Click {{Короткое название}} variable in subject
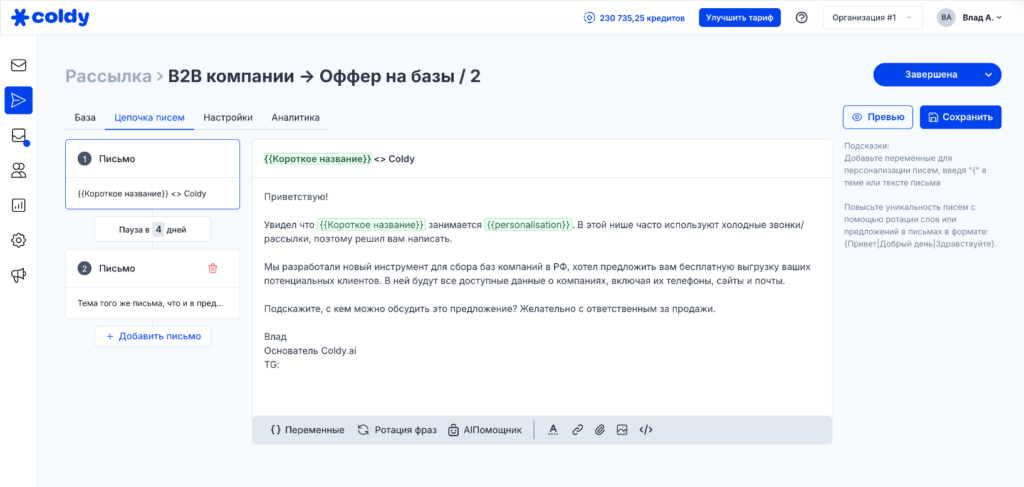1024x487 pixels. click(x=317, y=159)
